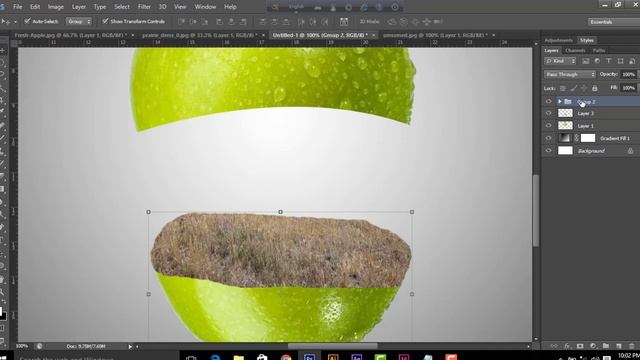Switch to the Channels tab
Screen dimensions: 640x360
pos(575,51)
